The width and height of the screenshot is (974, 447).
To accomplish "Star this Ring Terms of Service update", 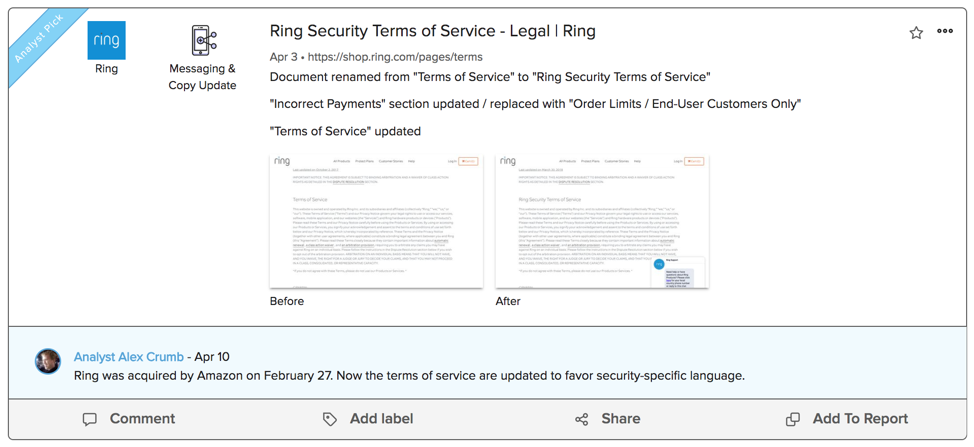I will [x=916, y=33].
